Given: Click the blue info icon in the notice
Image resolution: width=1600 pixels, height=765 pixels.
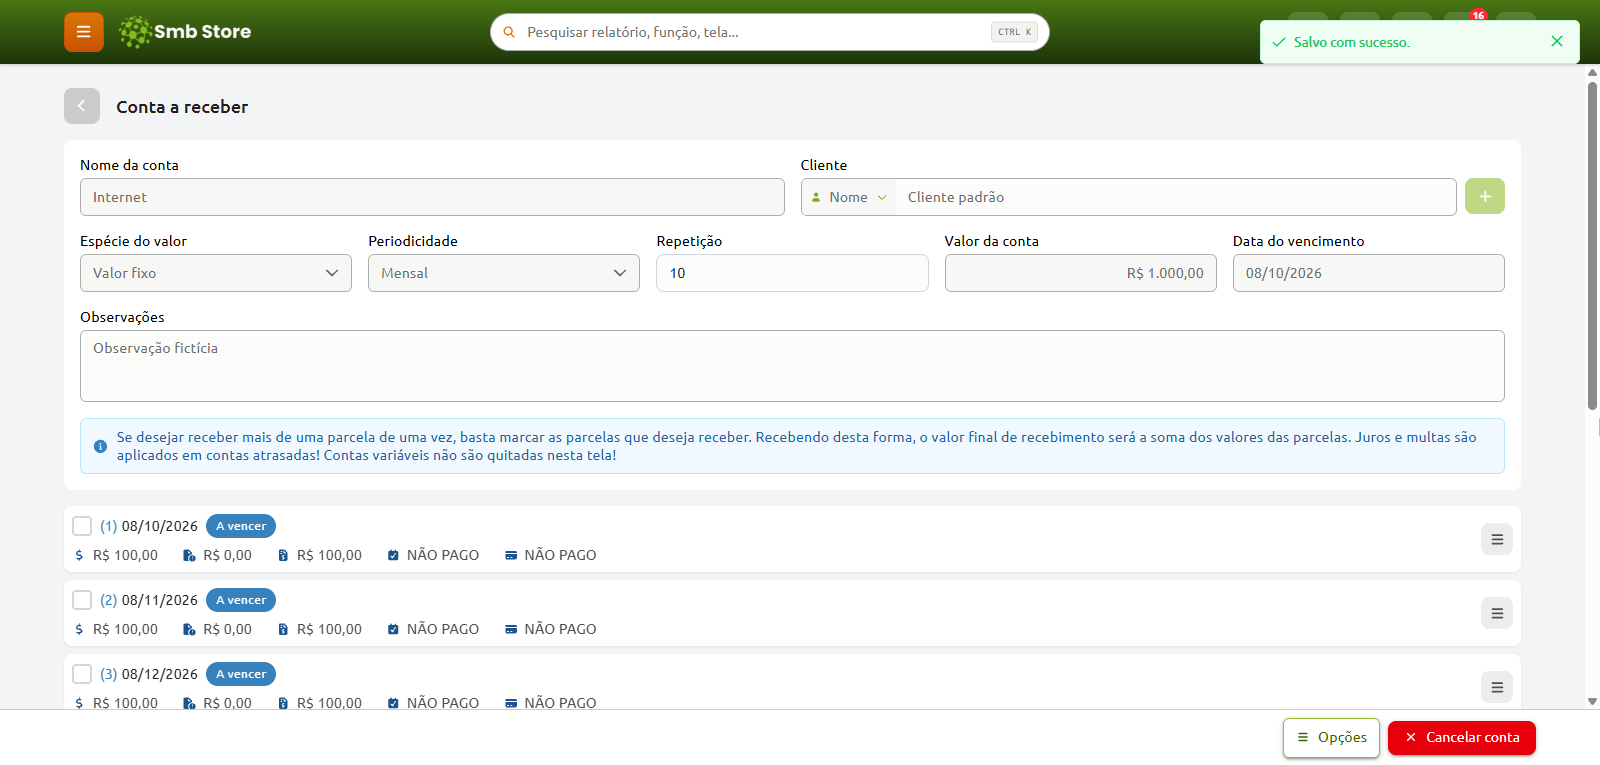Looking at the screenshot, I should [x=100, y=446].
